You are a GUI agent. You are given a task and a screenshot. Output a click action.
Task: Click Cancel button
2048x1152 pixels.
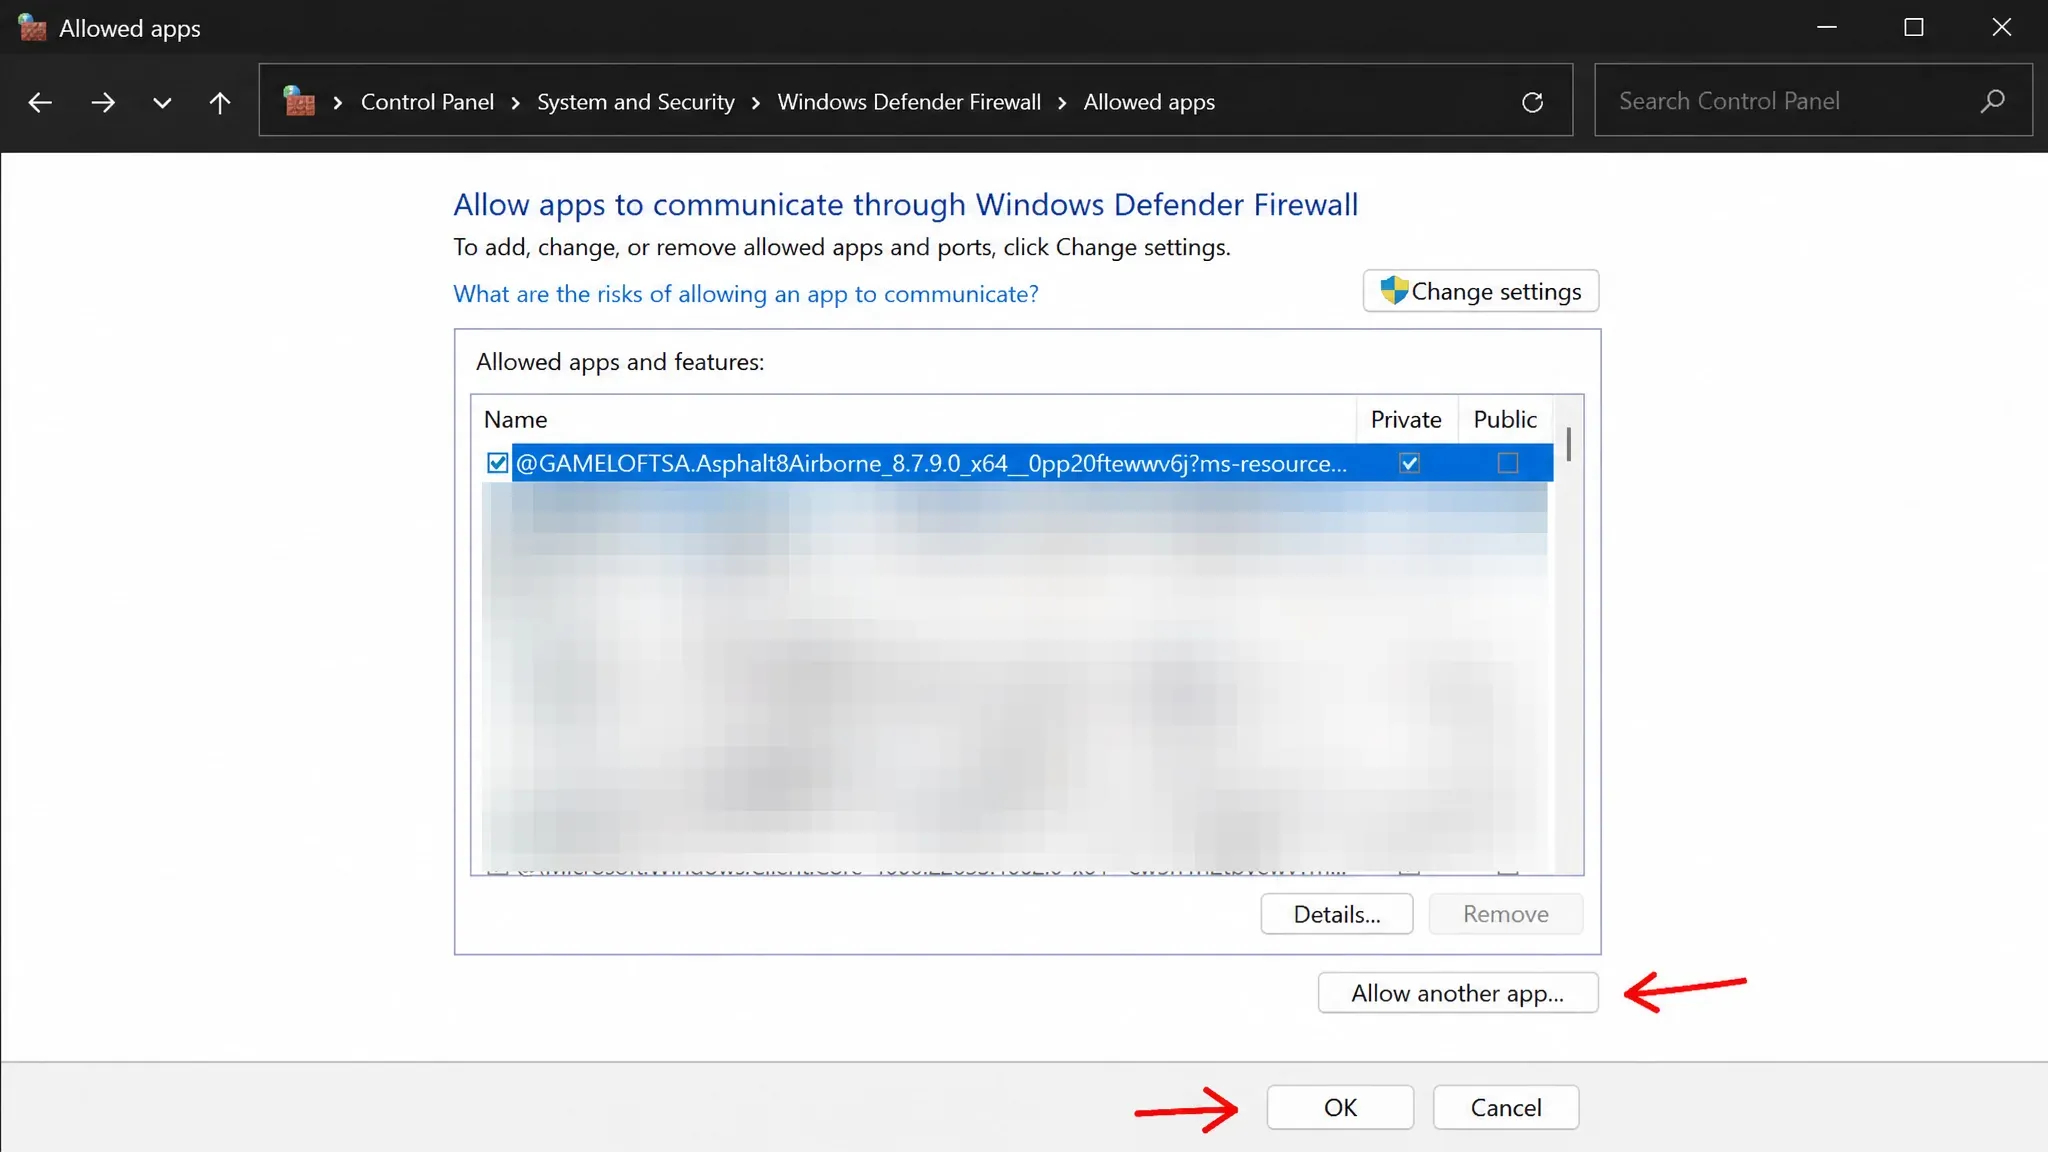[x=1506, y=1107]
